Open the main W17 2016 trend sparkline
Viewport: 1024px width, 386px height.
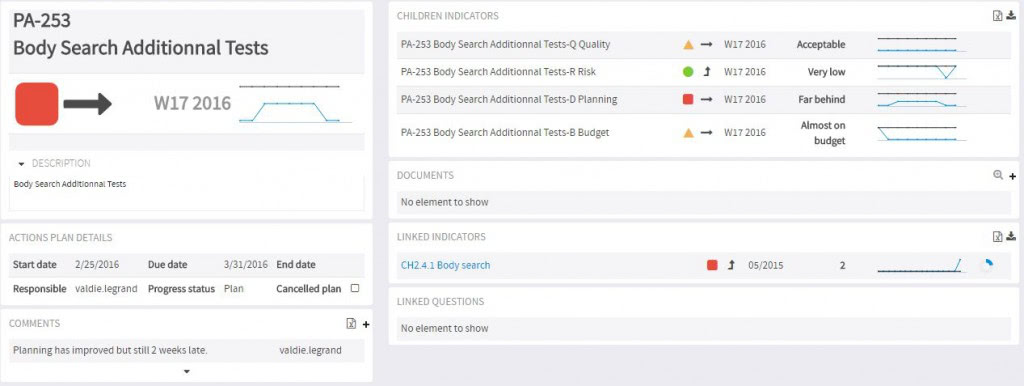(295, 104)
